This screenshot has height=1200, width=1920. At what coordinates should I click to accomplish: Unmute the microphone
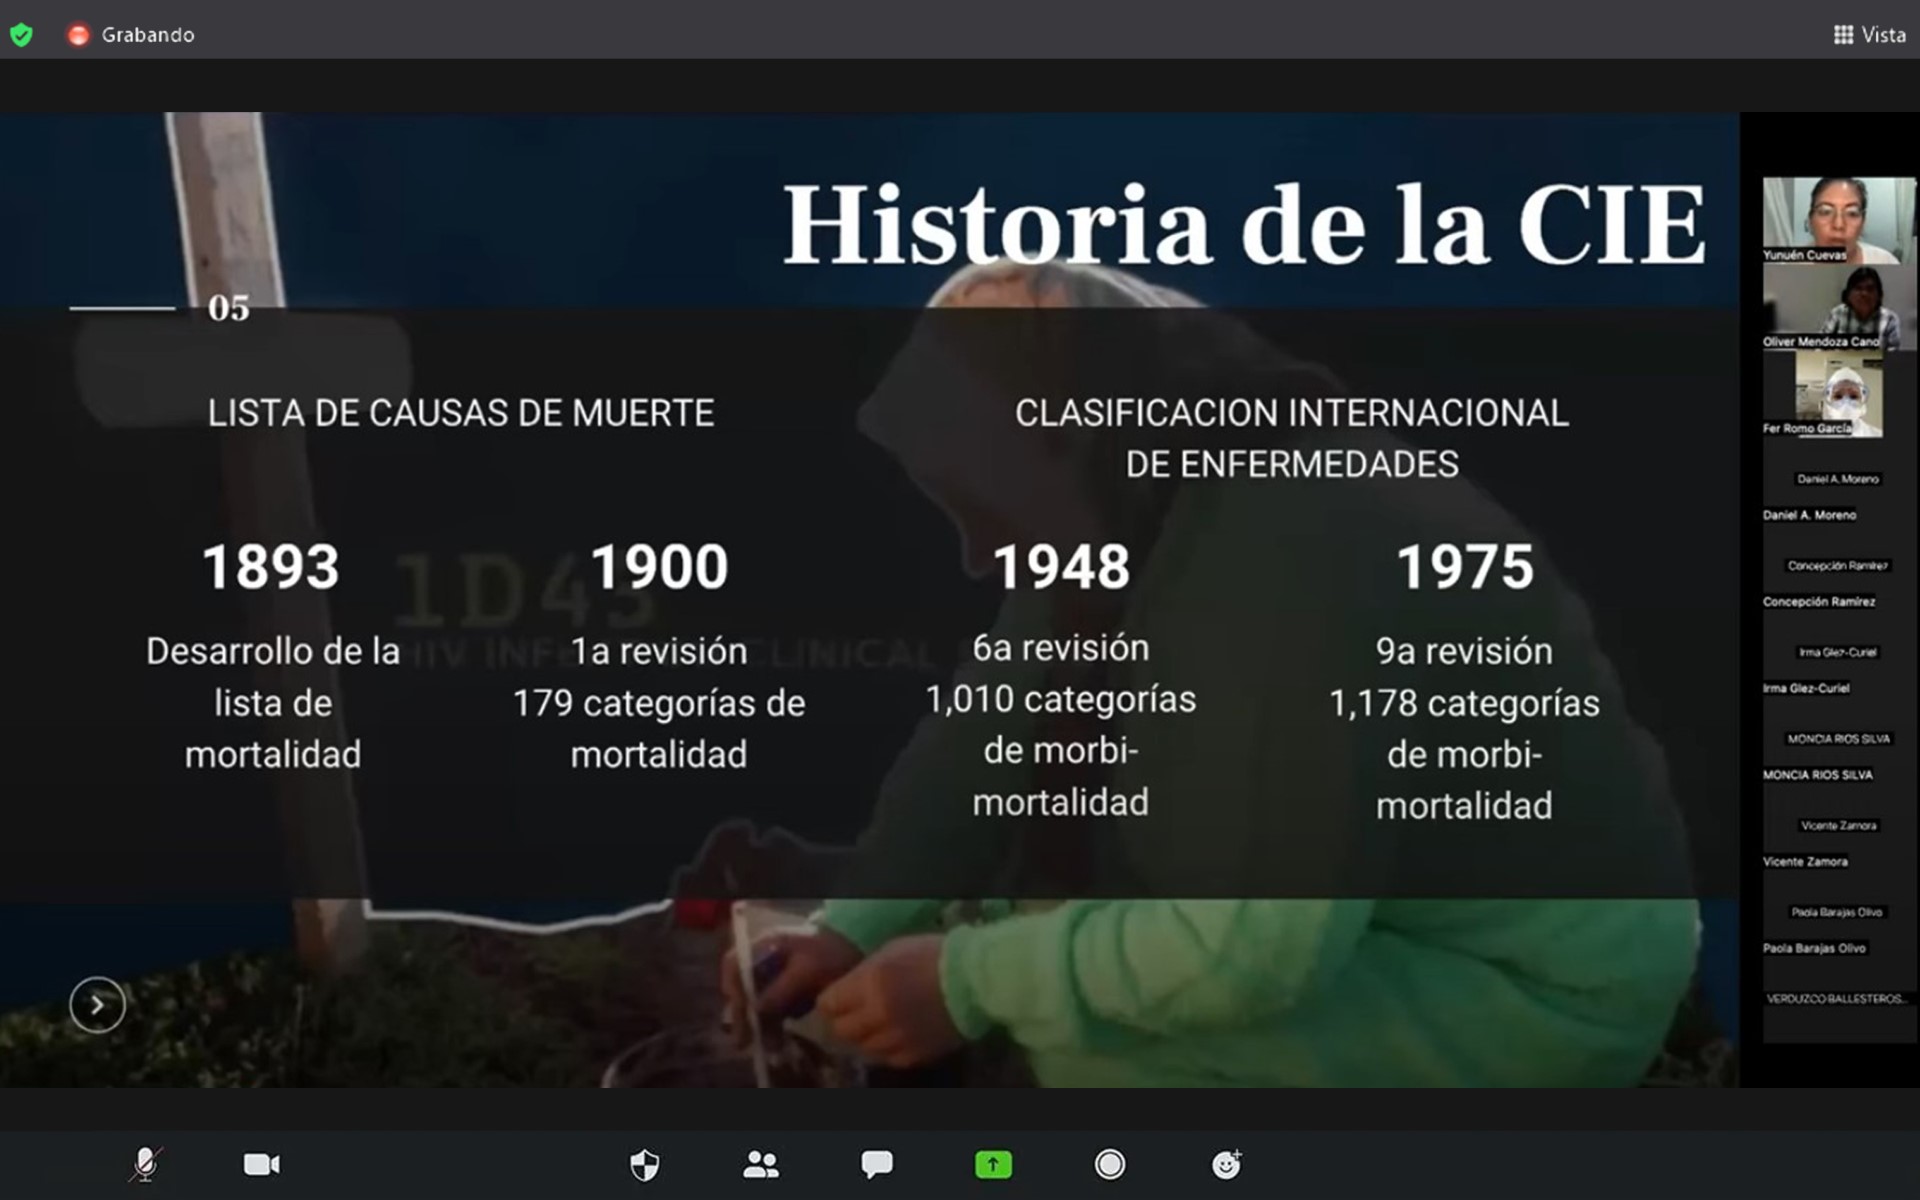pos(146,1164)
